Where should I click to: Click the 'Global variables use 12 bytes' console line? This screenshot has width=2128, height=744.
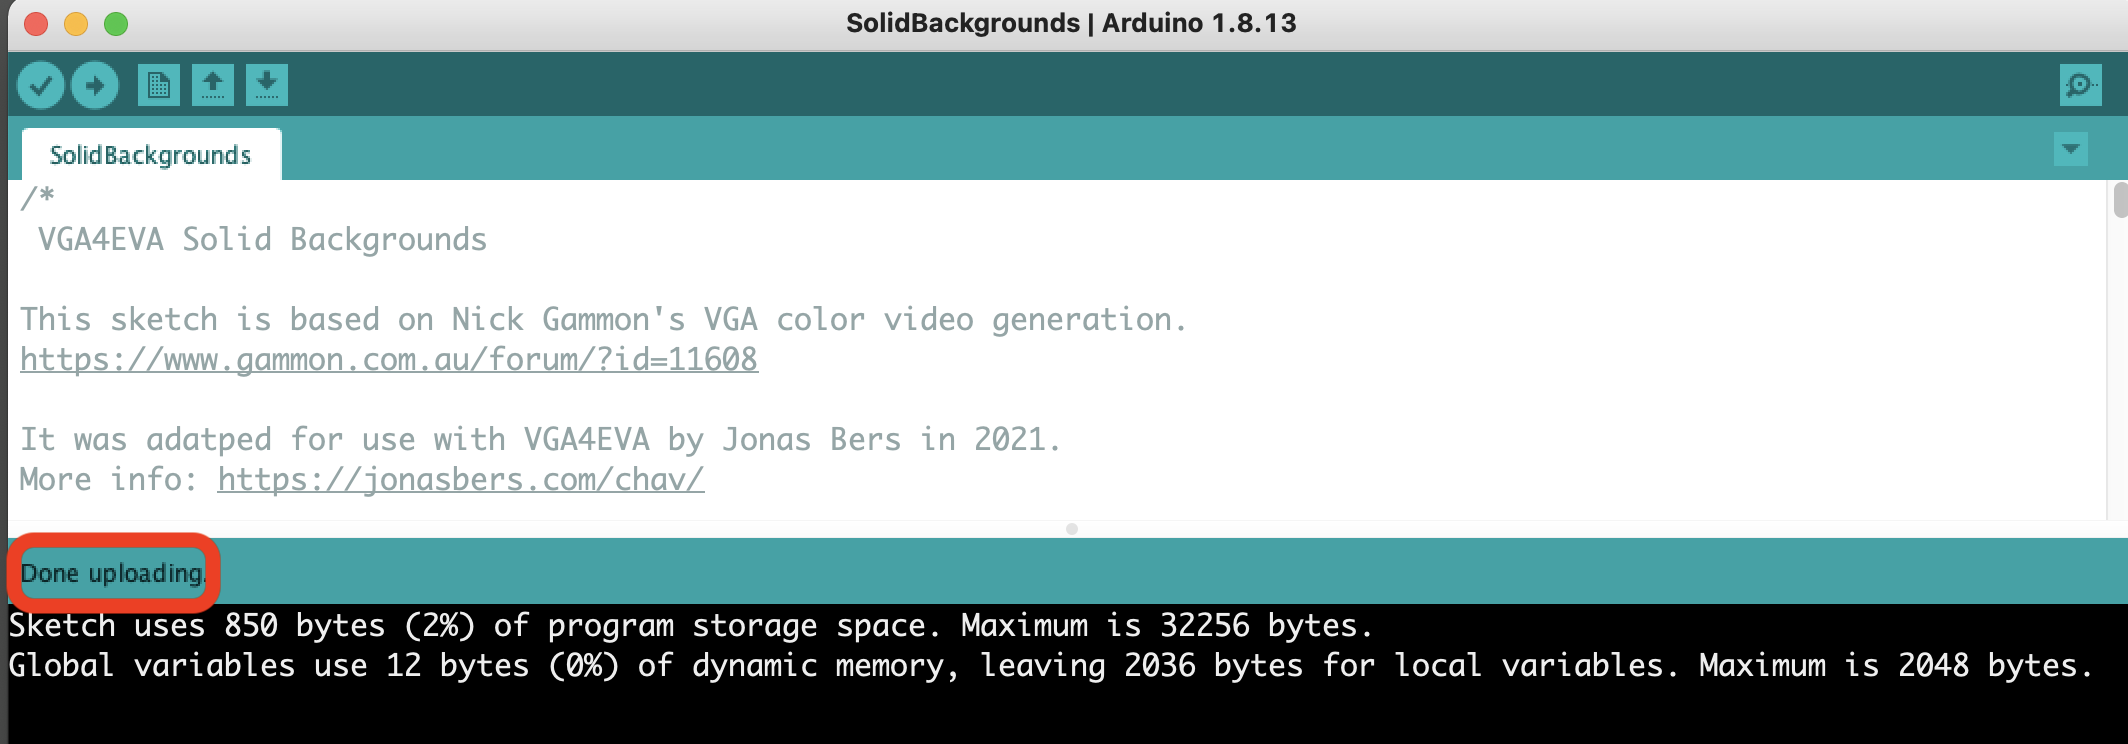pyautogui.click(x=1050, y=666)
